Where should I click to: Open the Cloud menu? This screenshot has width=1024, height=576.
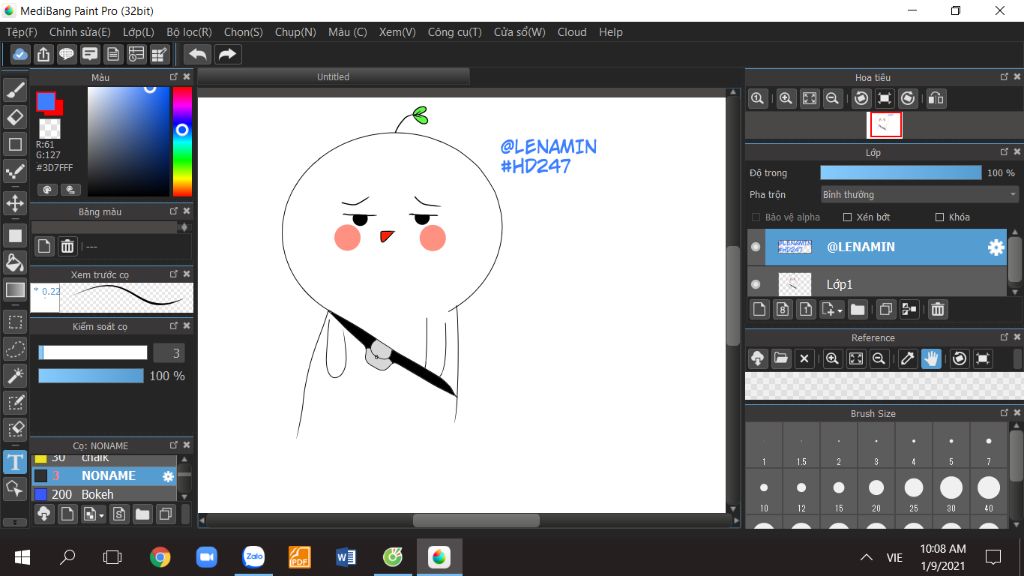coord(571,32)
